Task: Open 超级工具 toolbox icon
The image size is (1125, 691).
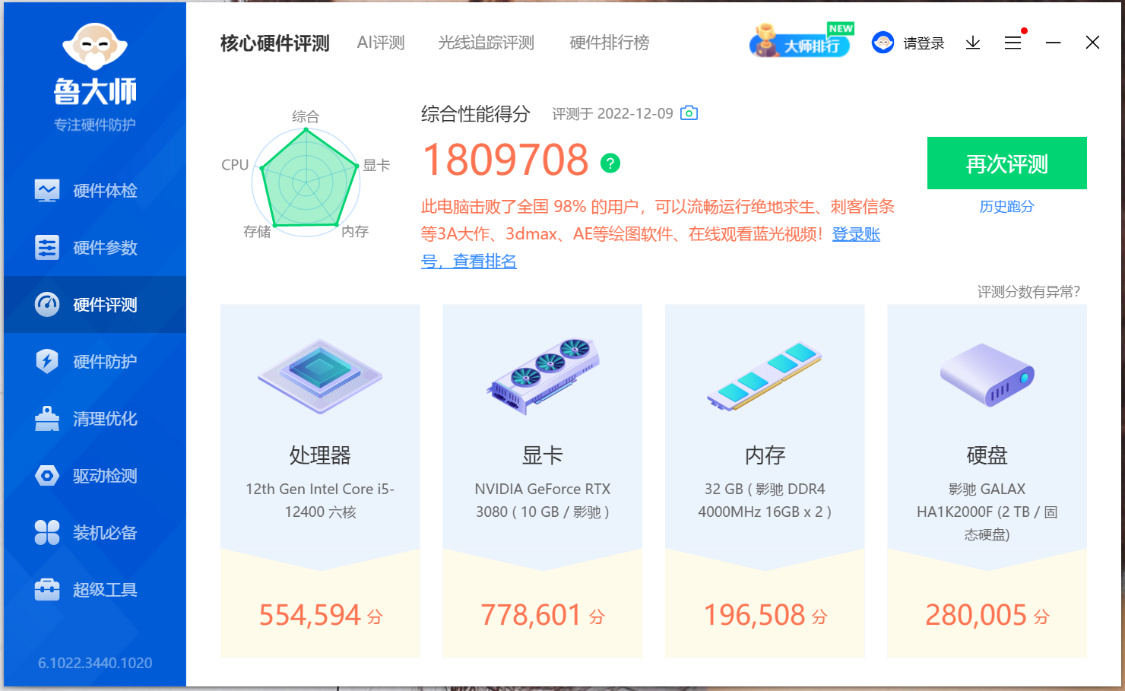Action: pyautogui.click(x=47, y=589)
